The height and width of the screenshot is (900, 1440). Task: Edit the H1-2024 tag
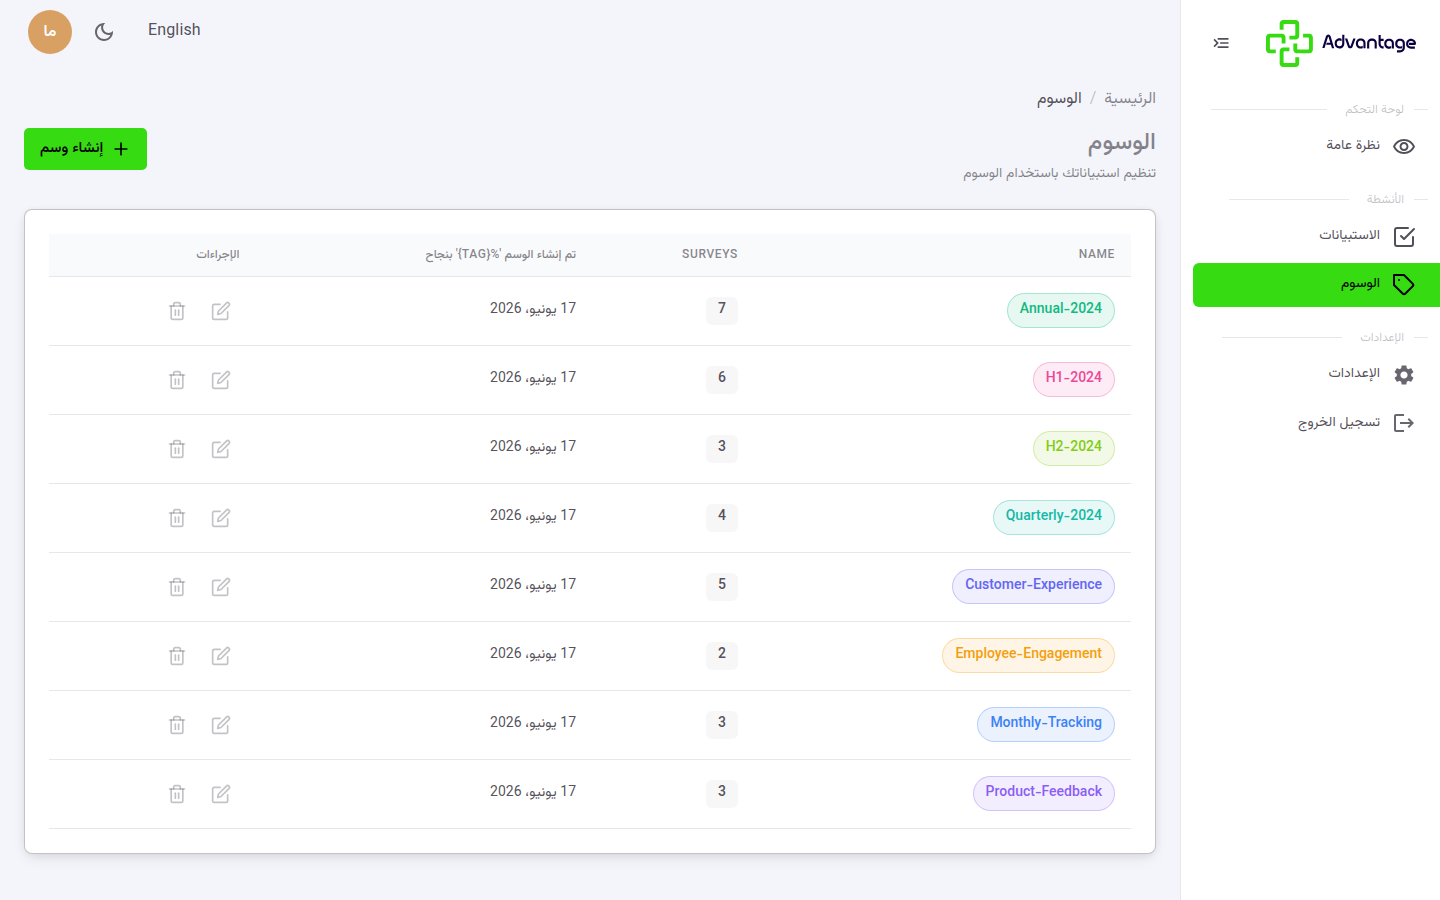click(x=221, y=380)
